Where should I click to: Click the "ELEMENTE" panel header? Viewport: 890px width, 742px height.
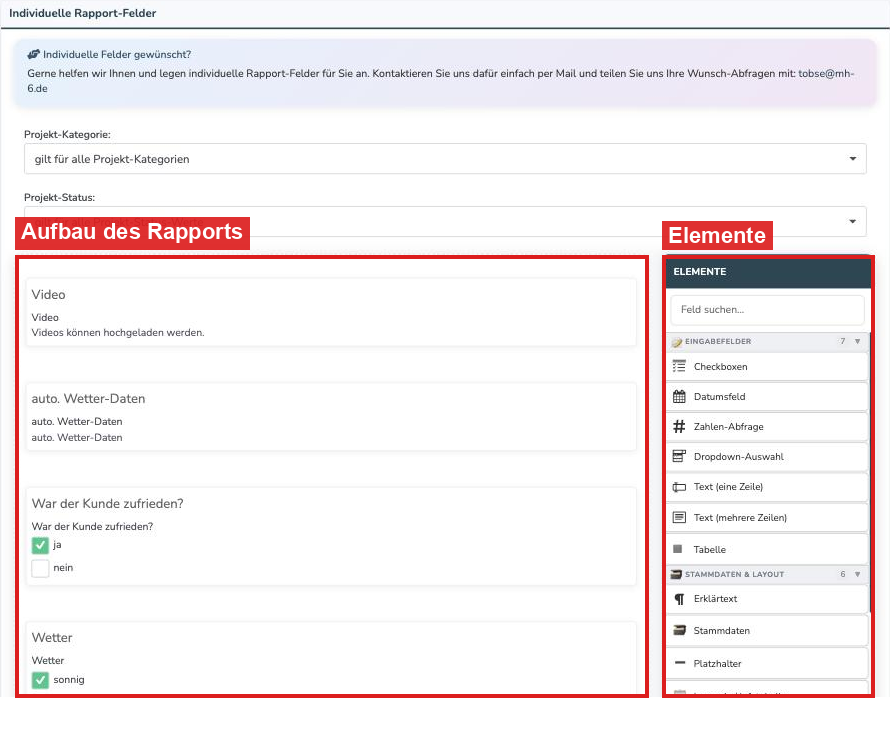769,271
